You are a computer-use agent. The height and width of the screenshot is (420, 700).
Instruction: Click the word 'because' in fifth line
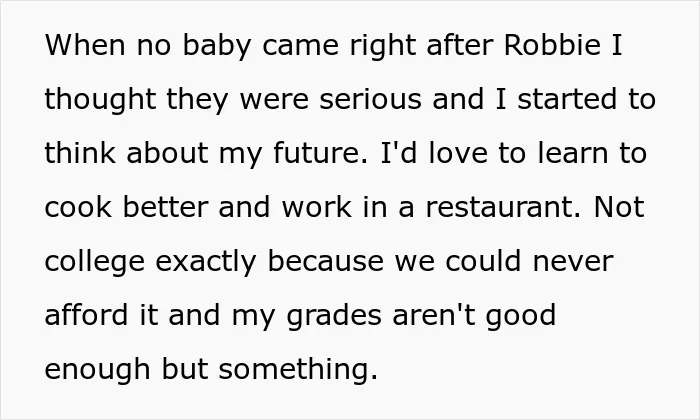[x=325, y=261]
